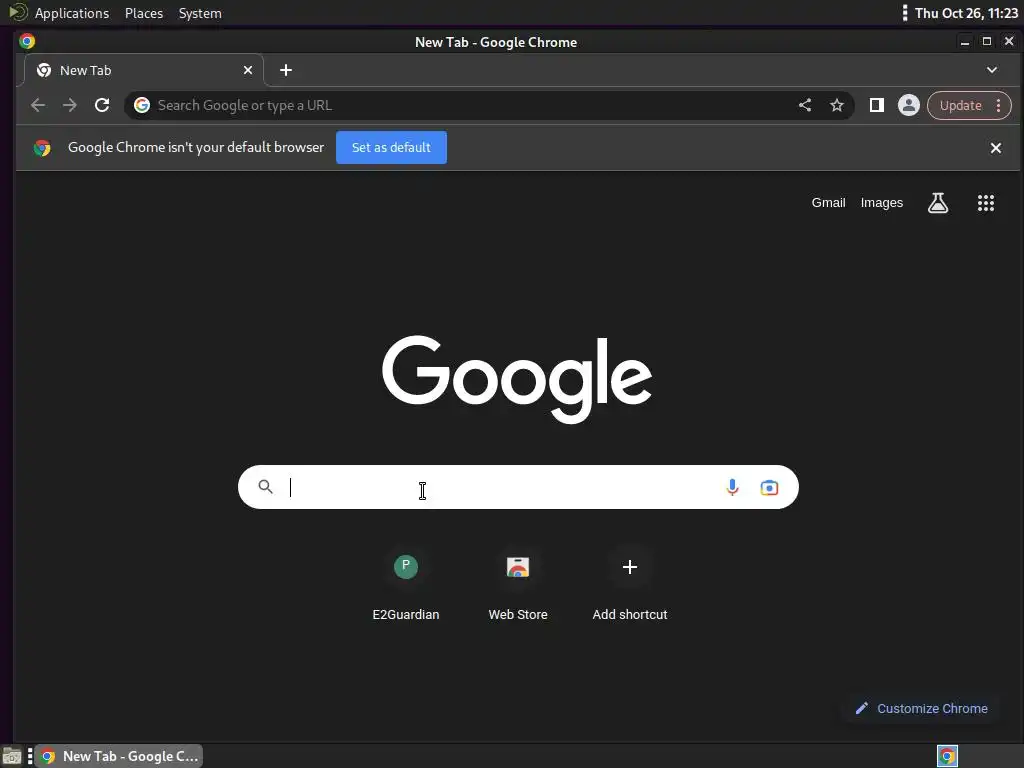Click the Customize Chrome button
Screen dimensions: 1024x768
point(922,709)
